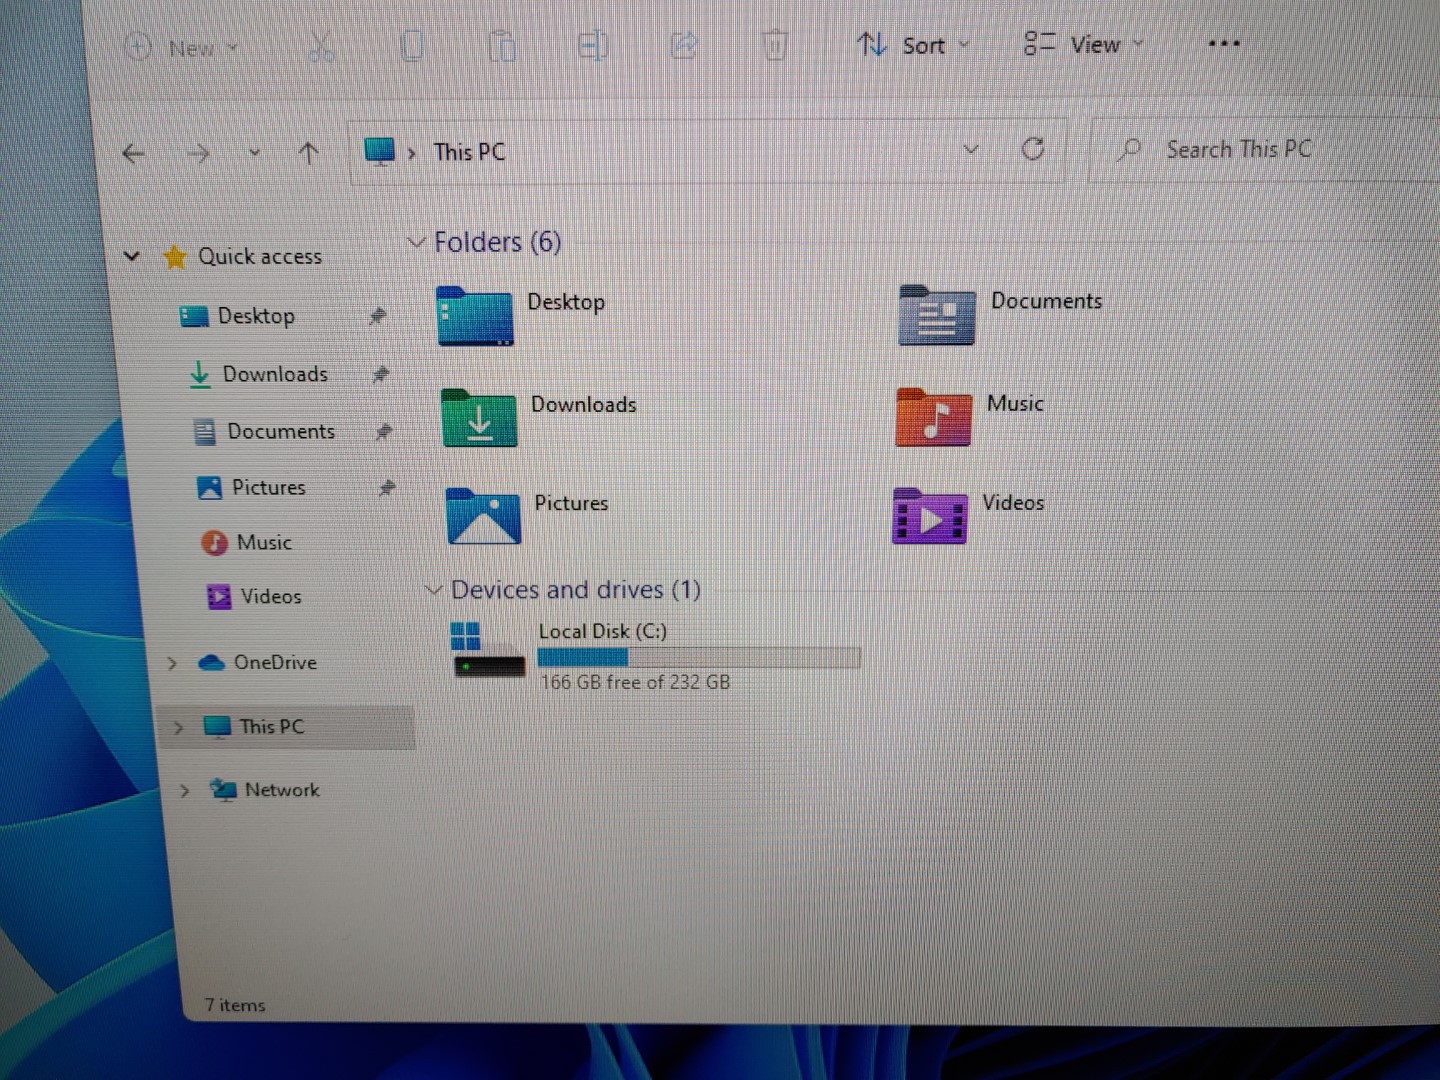The image size is (1440, 1080).
Task: Expand the This PC tree node
Action: 178,727
